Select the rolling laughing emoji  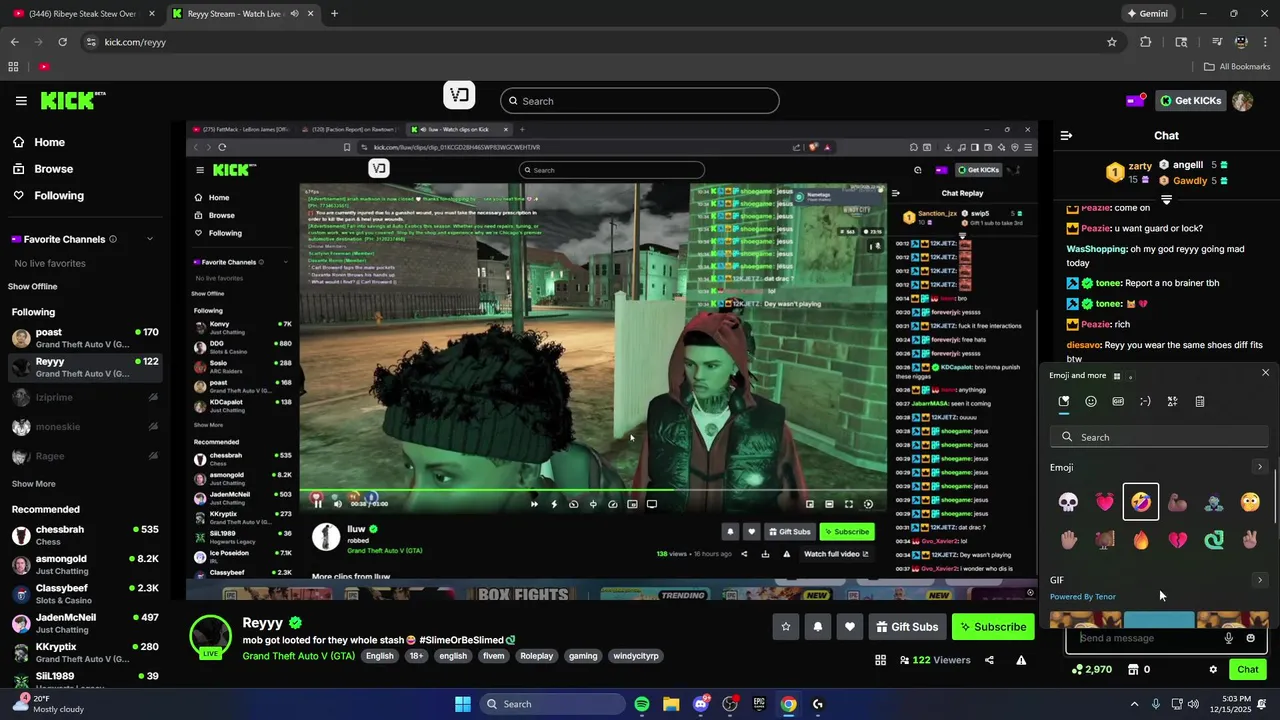(x=1141, y=502)
